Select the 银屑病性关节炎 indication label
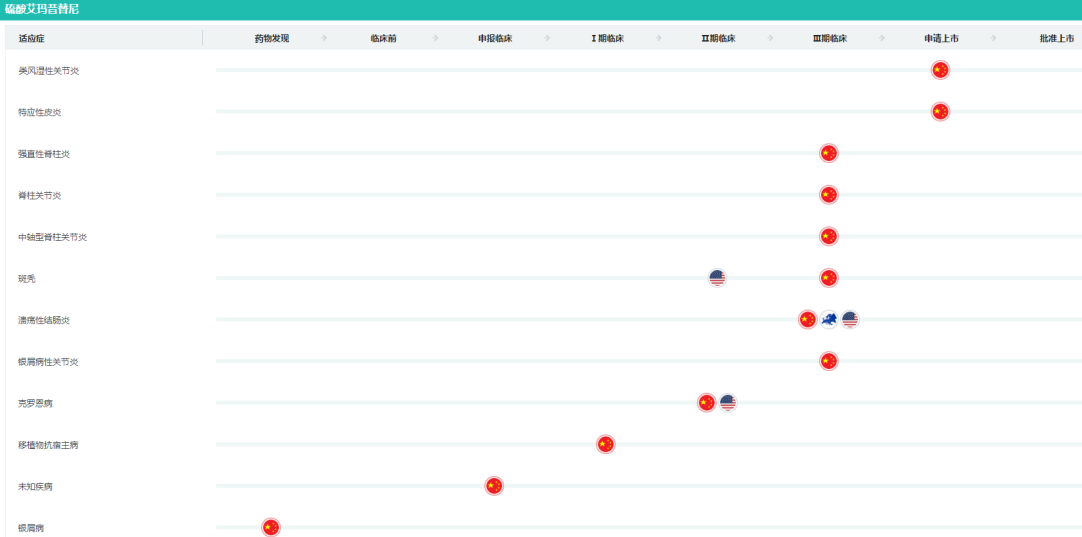 48,362
